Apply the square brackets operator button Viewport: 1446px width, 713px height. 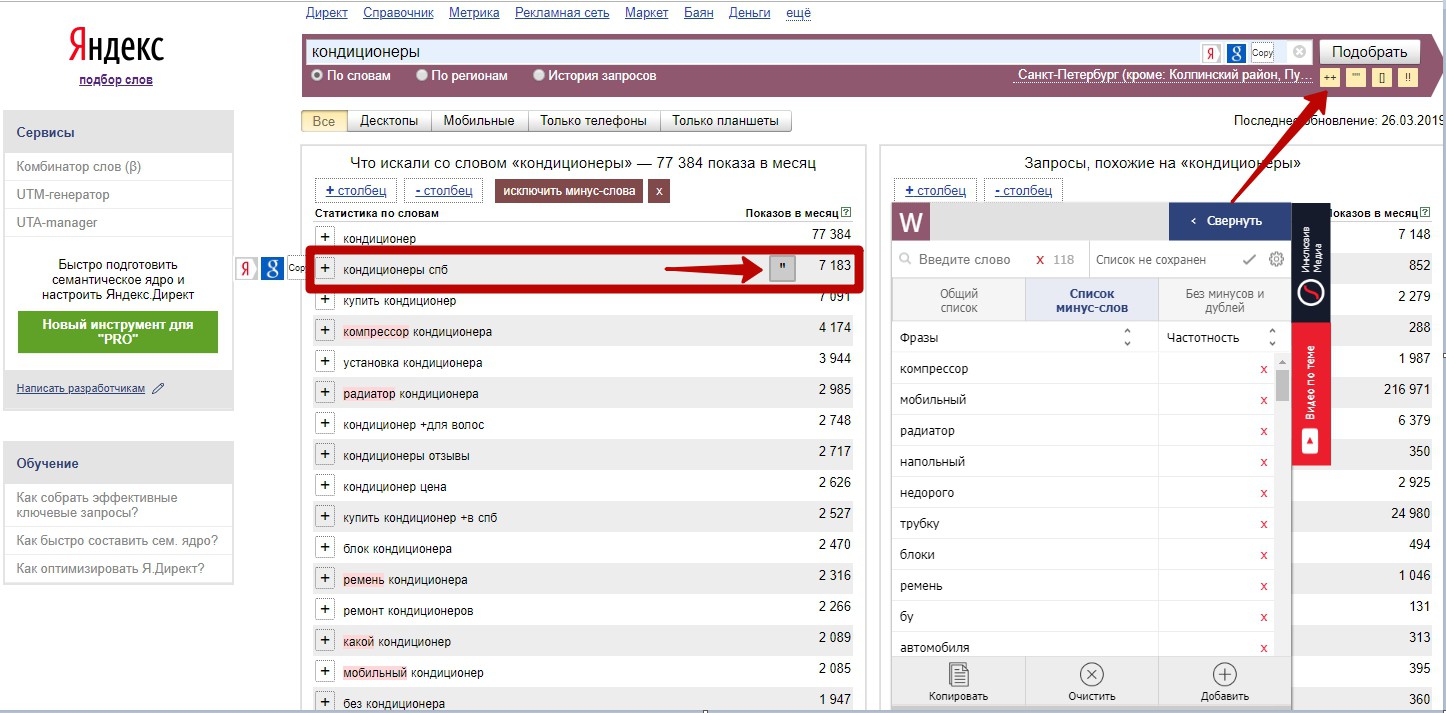[x=1382, y=77]
